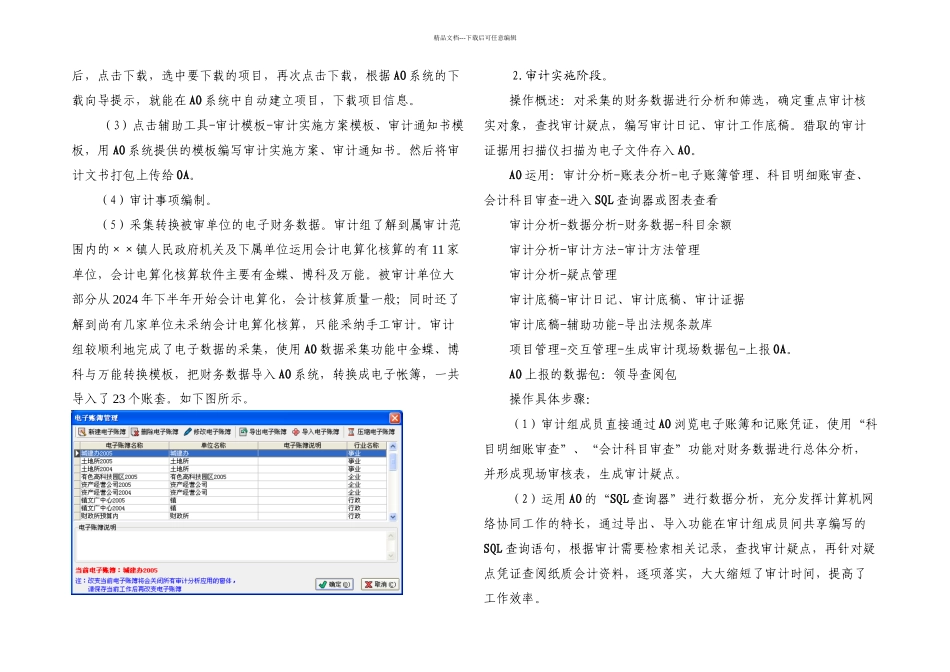Click the 导入电子账簿 toolbar button

(315, 432)
